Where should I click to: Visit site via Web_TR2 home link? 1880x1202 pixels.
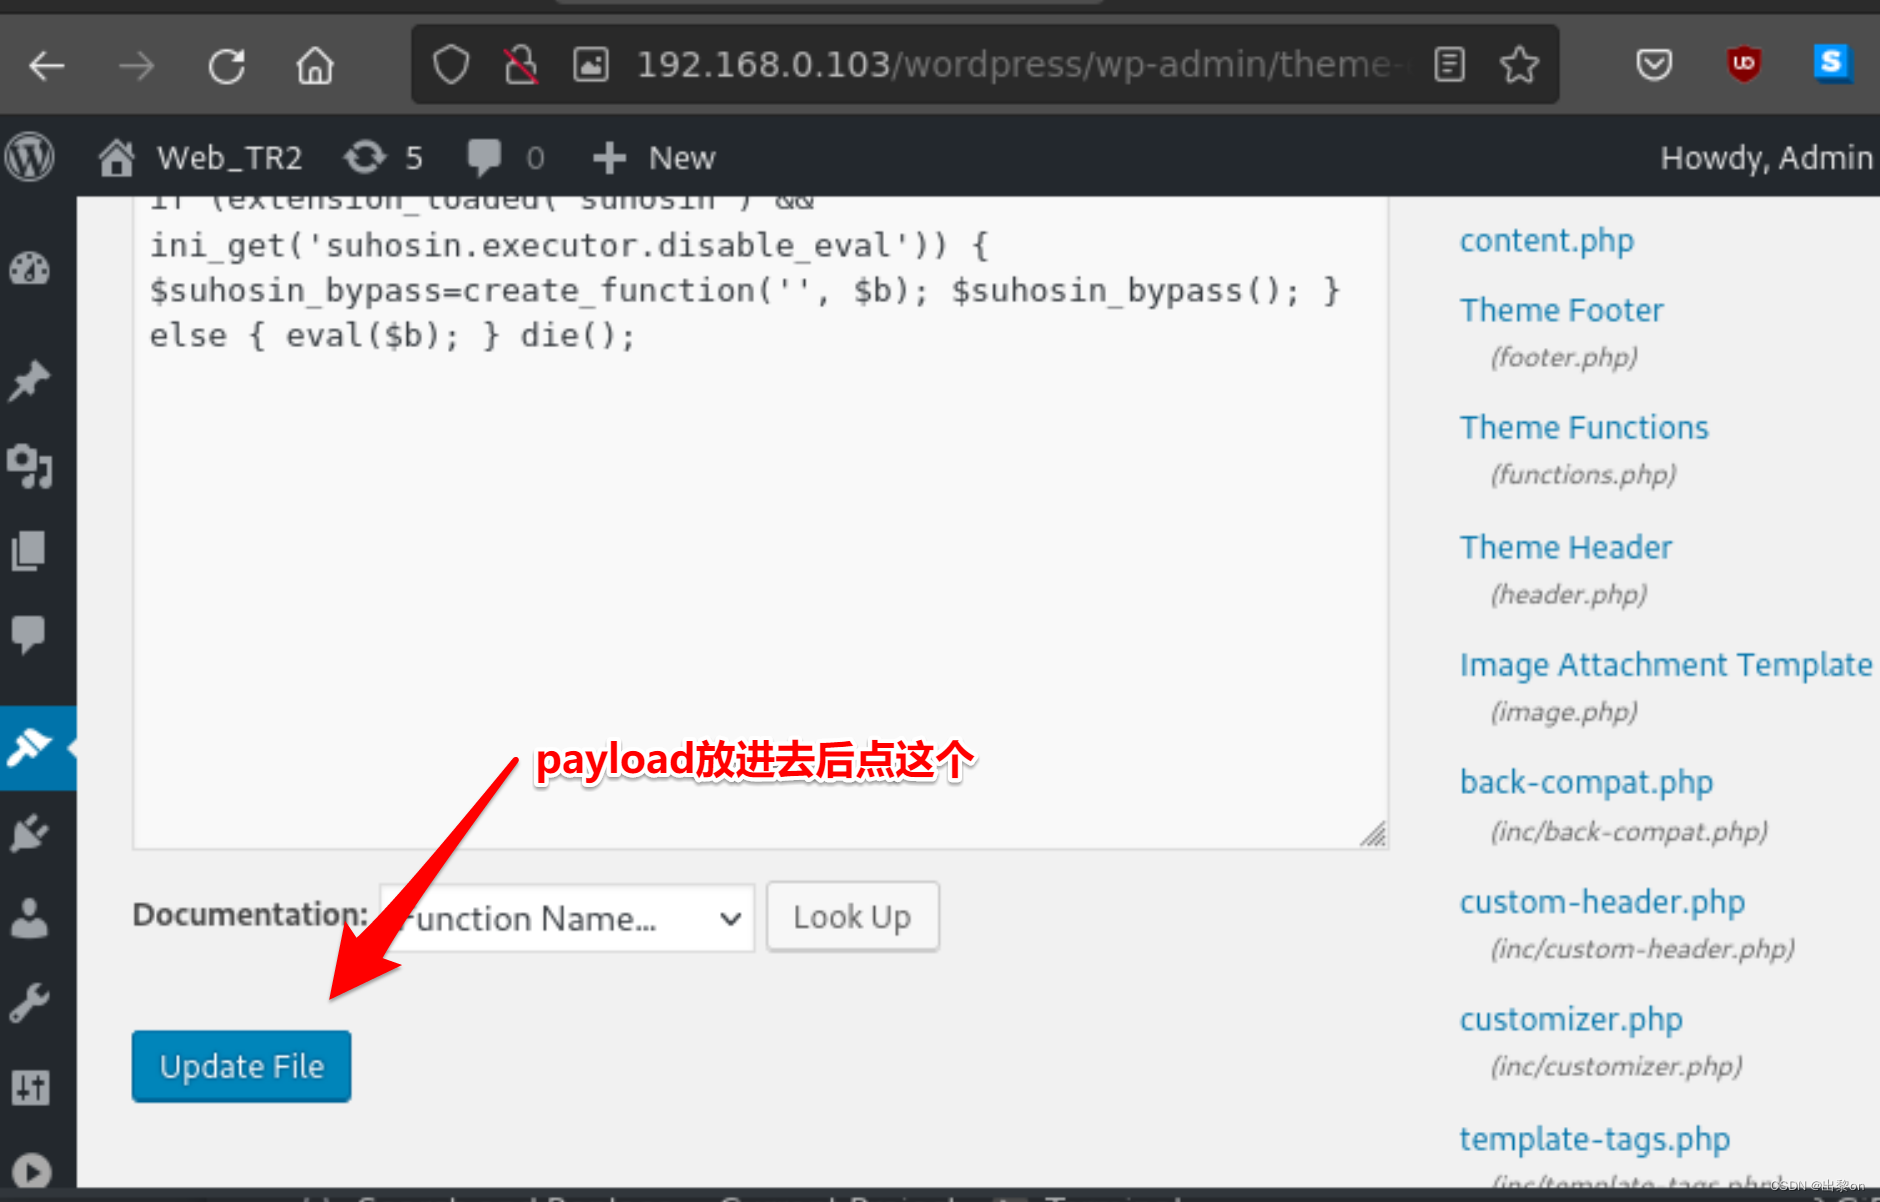200,157
